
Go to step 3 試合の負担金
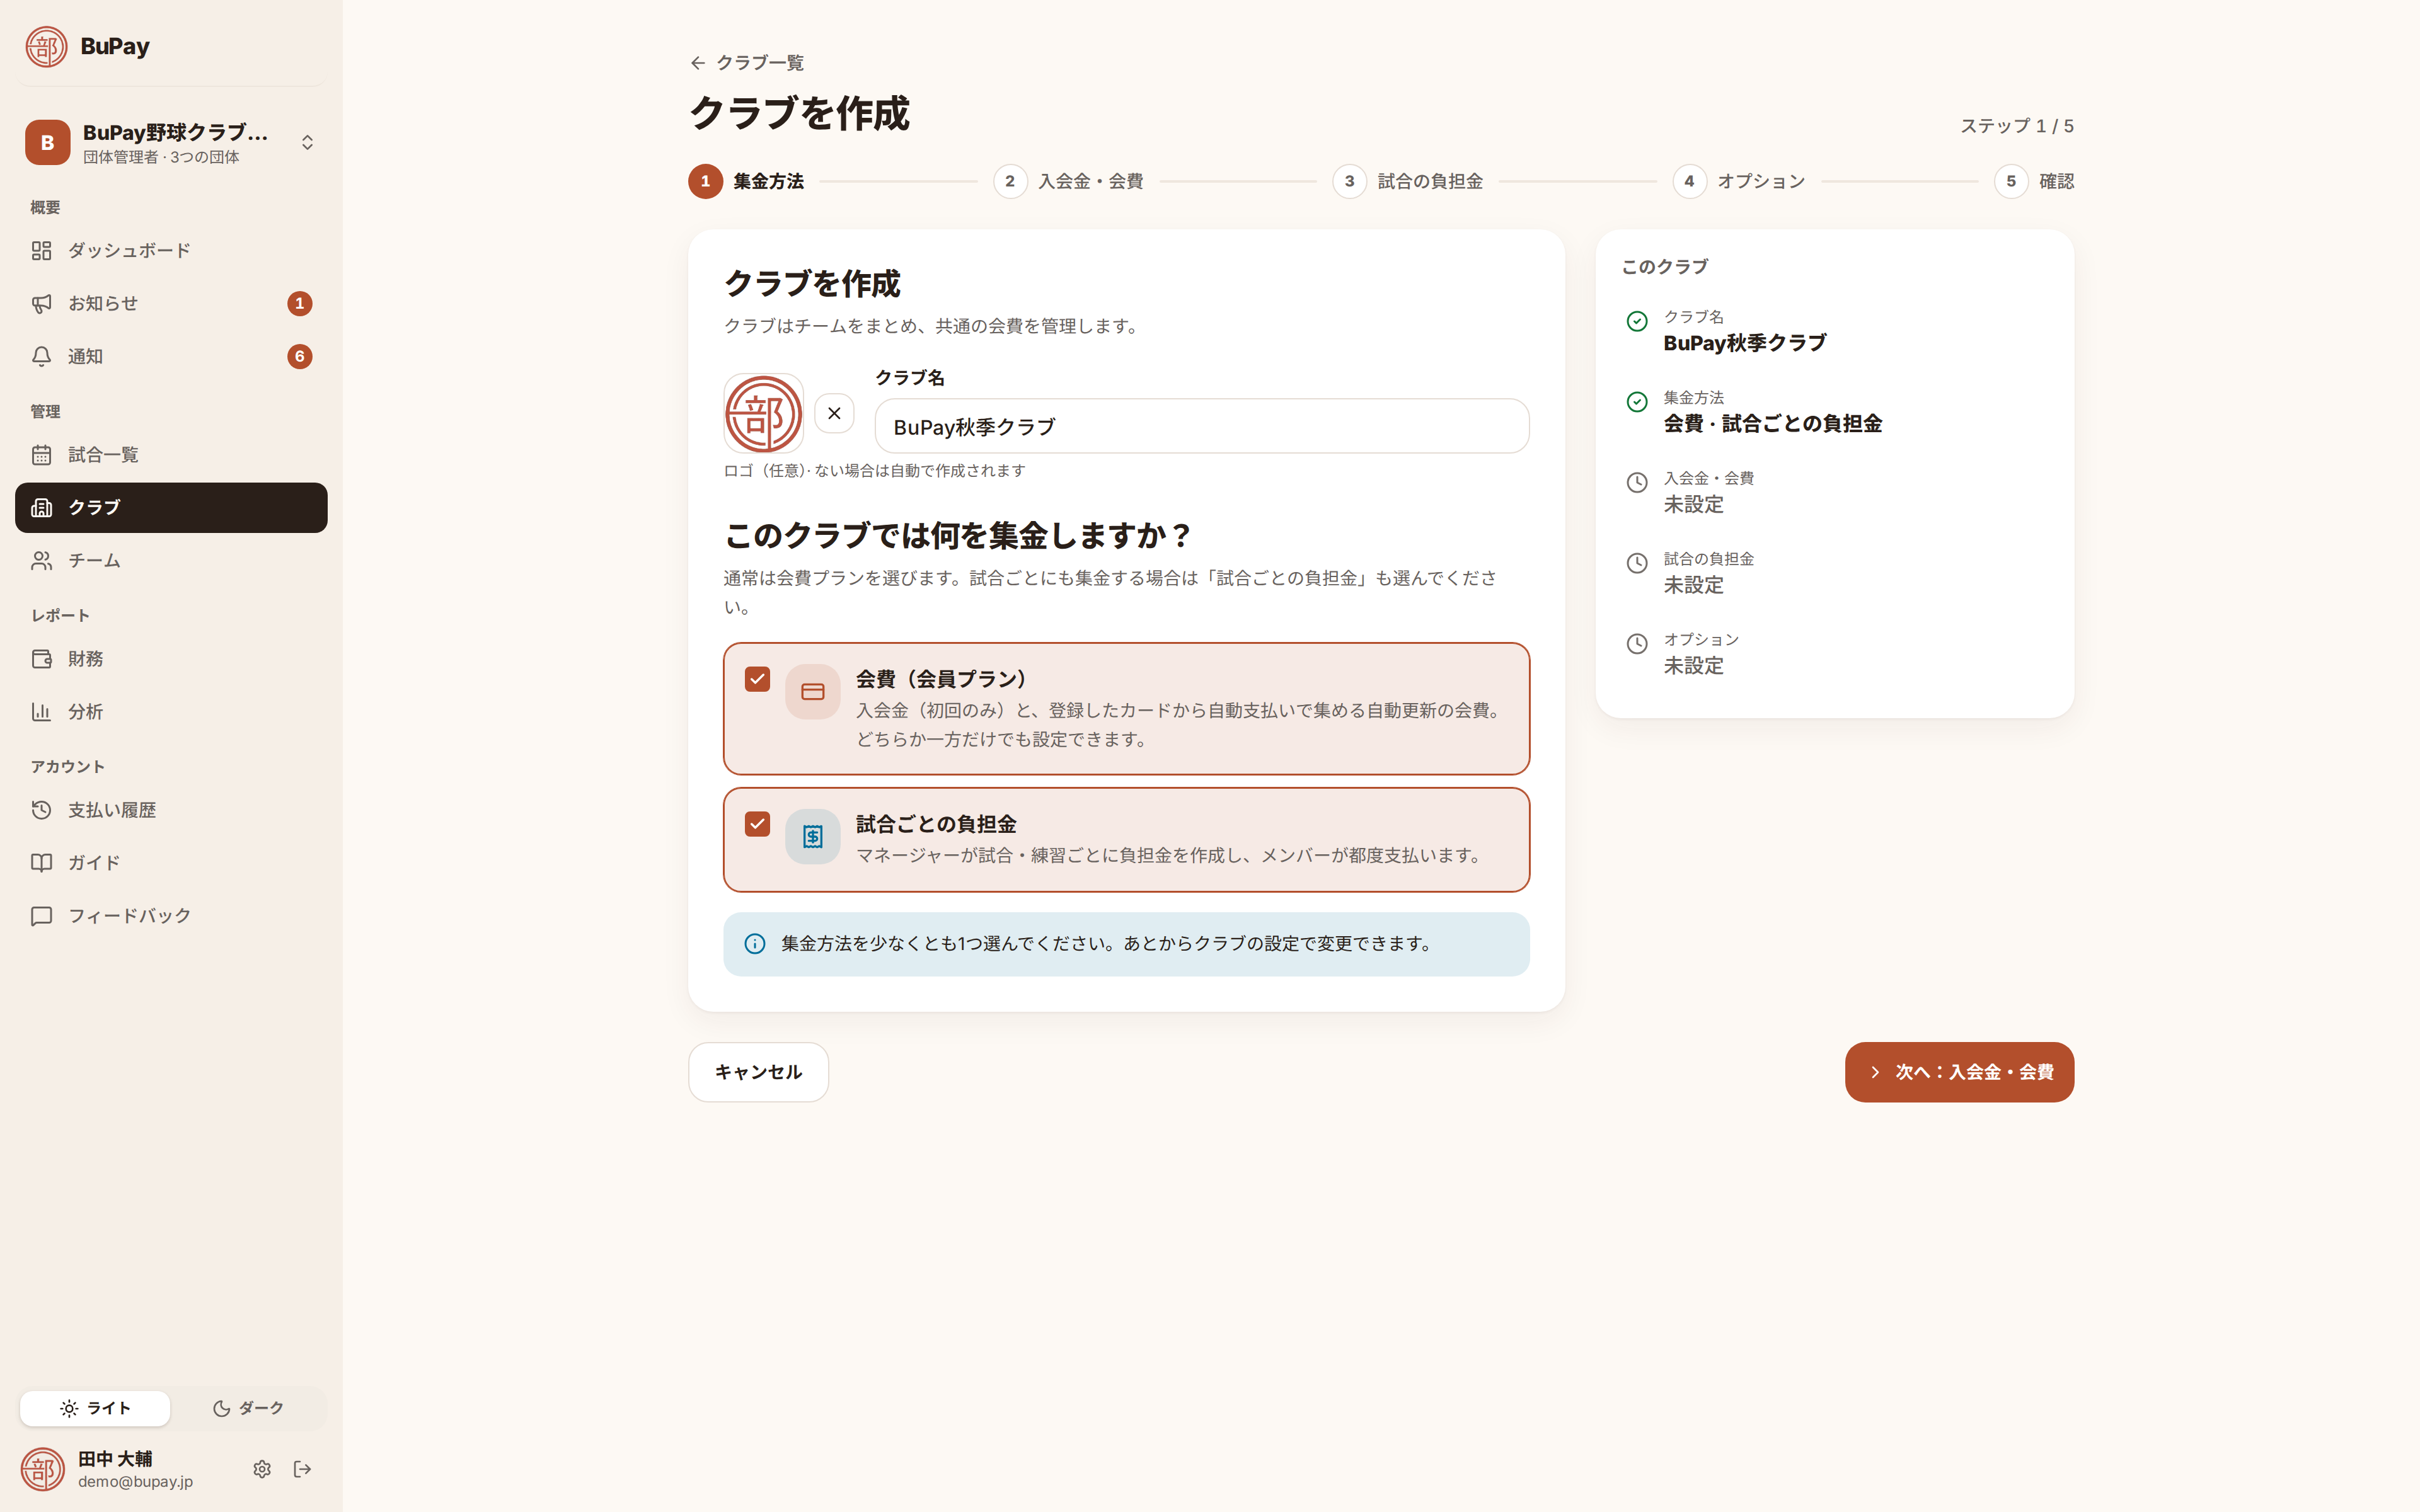[x=1407, y=181]
